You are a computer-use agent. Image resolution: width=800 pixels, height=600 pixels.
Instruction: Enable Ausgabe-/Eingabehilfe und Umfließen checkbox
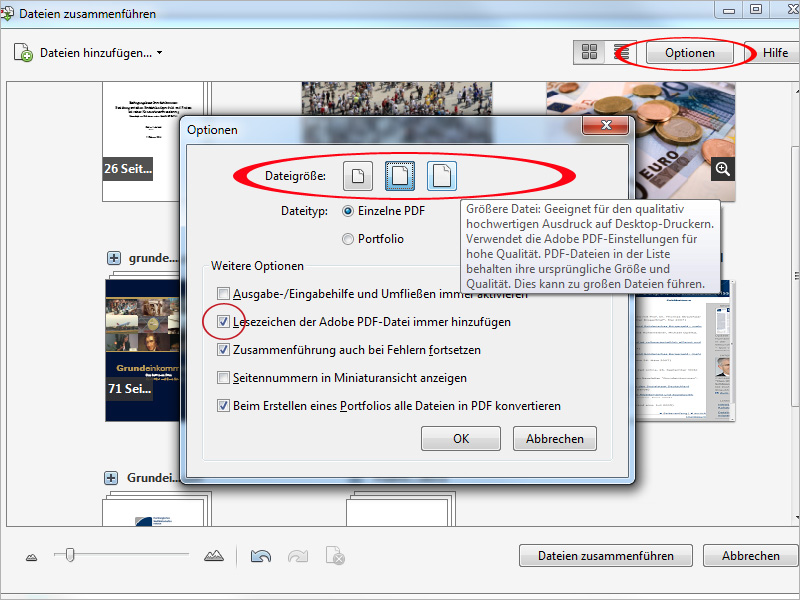(223, 293)
